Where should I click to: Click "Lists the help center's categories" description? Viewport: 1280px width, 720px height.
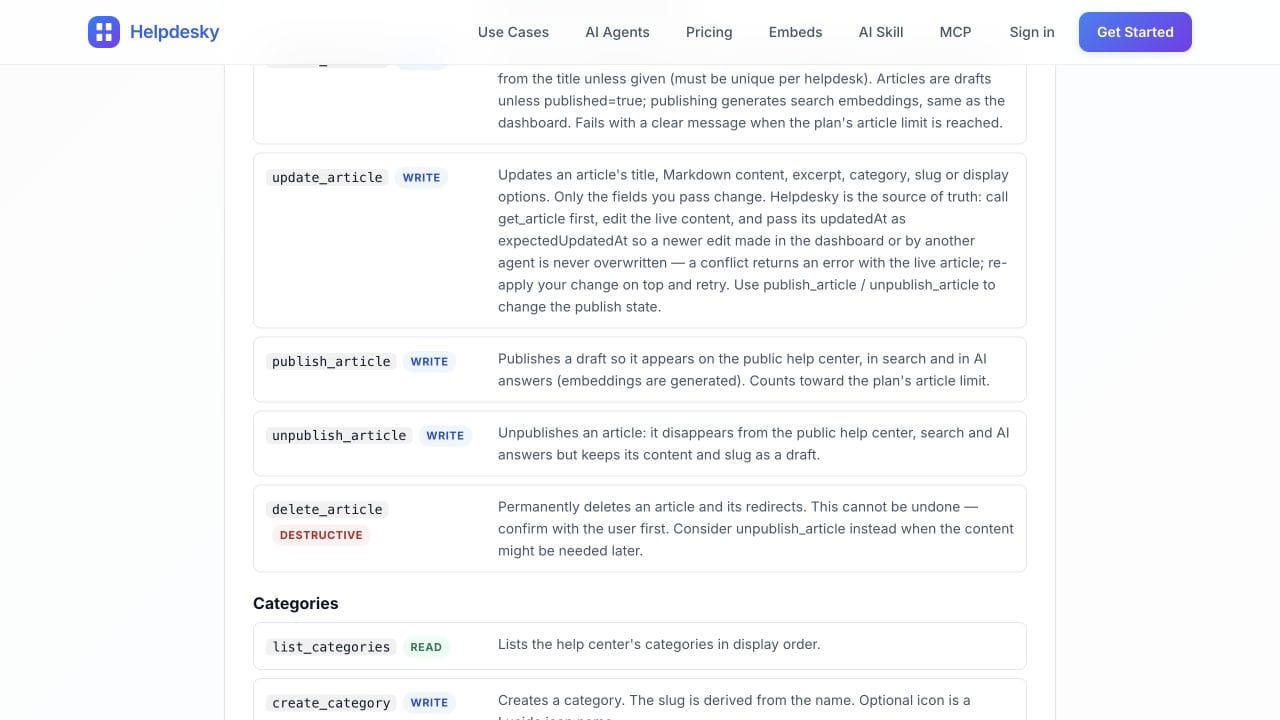[x=659, y=644]
